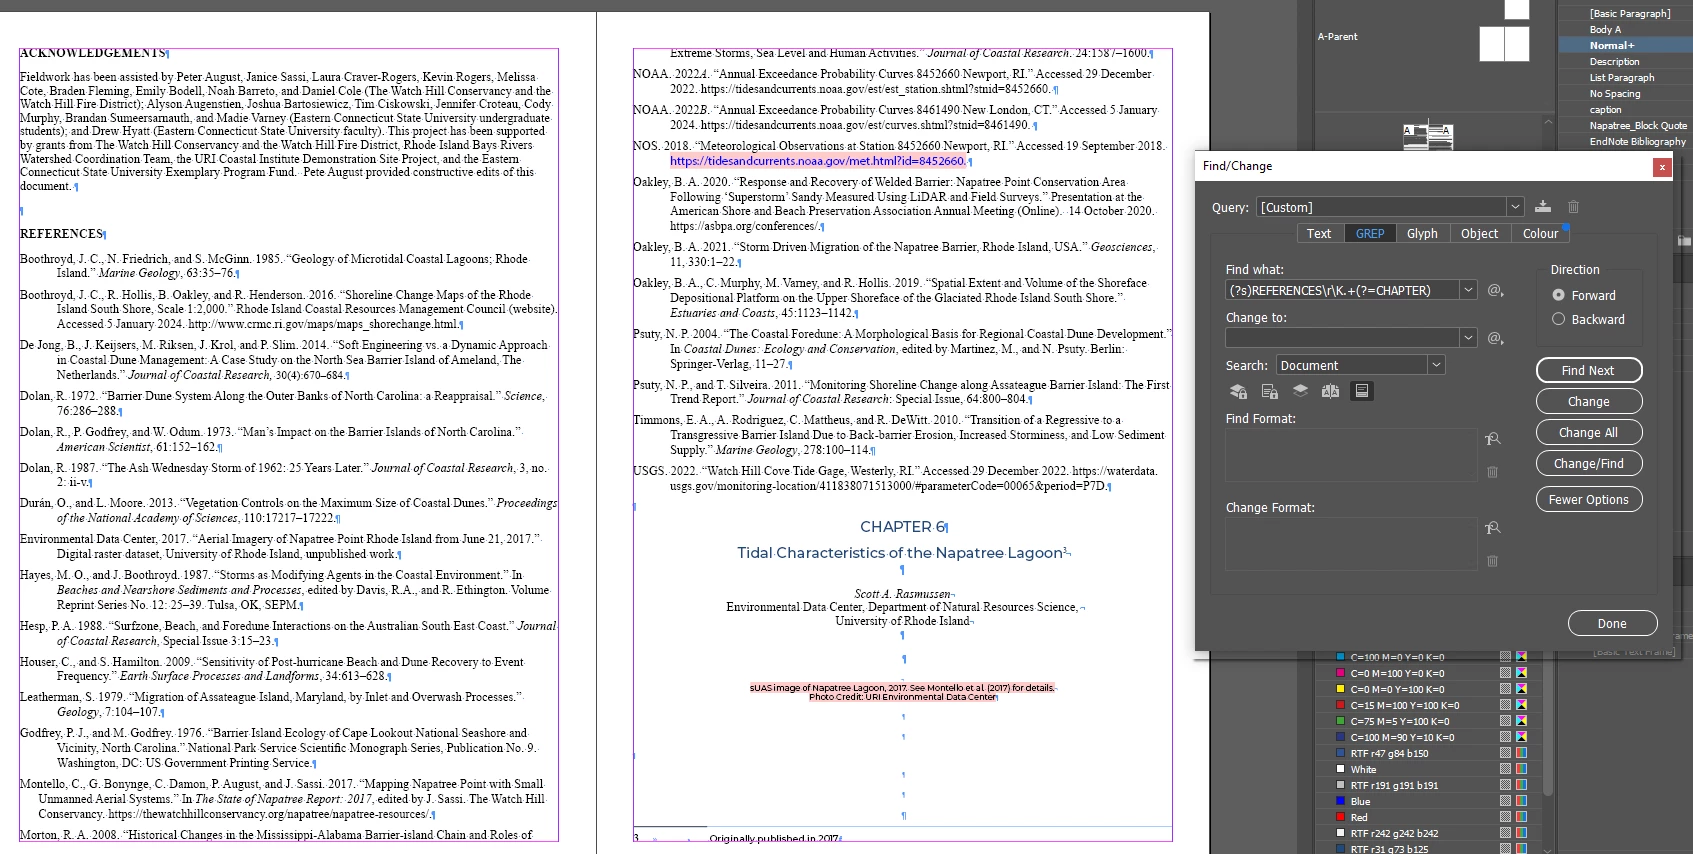
Task: Click into the Find what field
Action: [1342, 290]
